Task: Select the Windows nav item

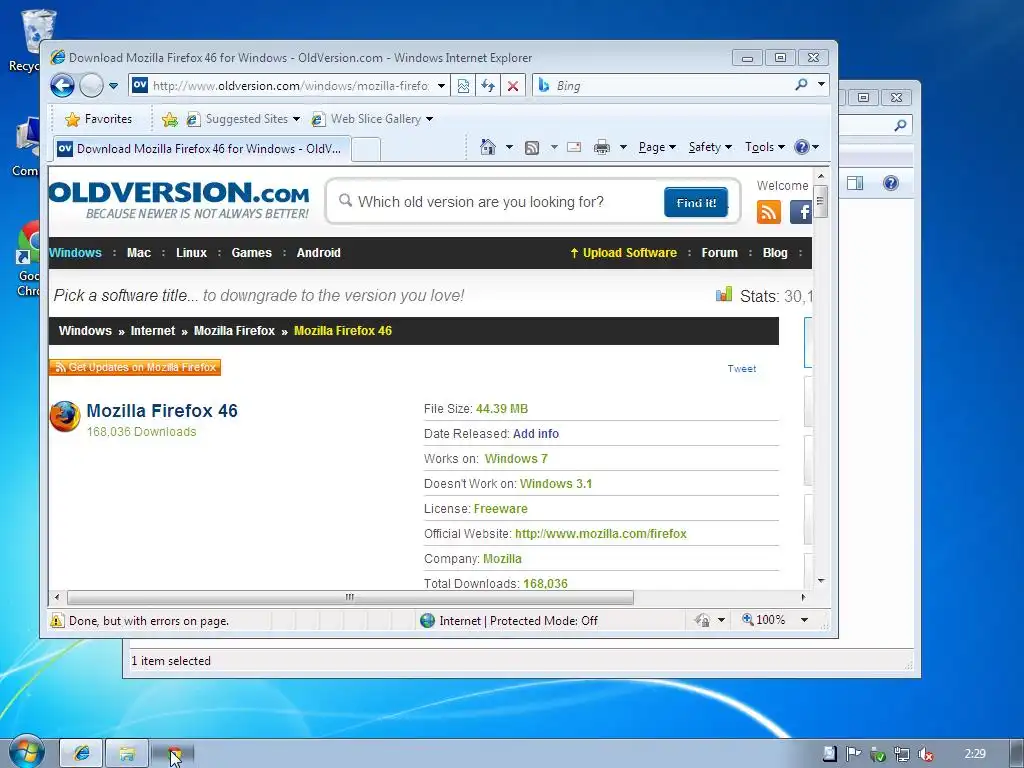Action: coord(75,253)
